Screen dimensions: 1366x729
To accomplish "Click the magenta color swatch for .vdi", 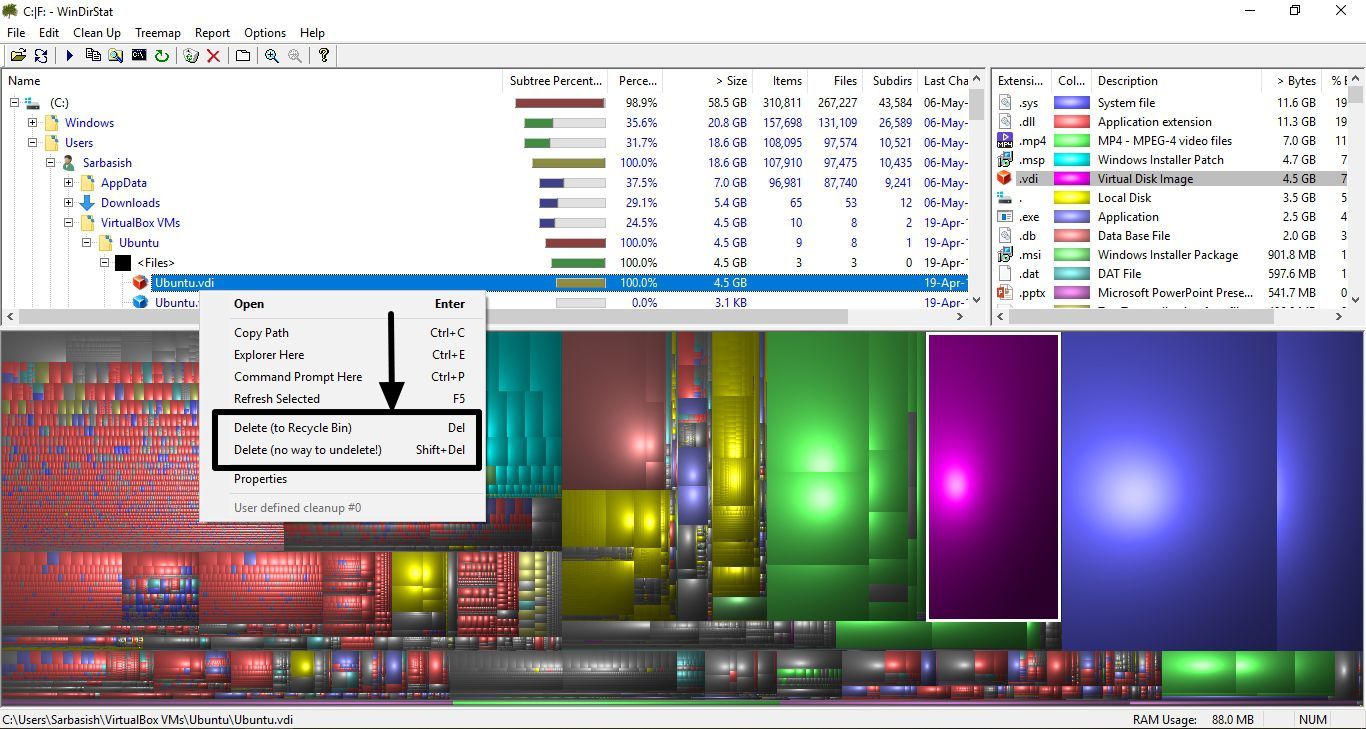I will 1072,179.
